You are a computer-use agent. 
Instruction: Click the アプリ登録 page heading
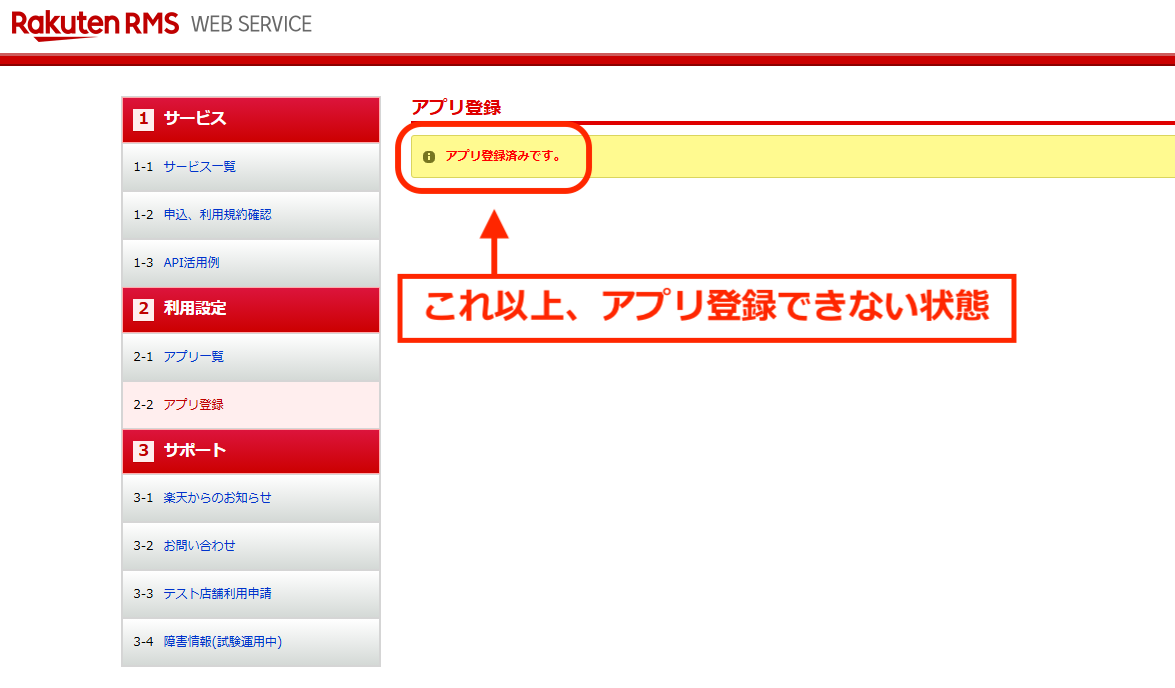point(456,108)
